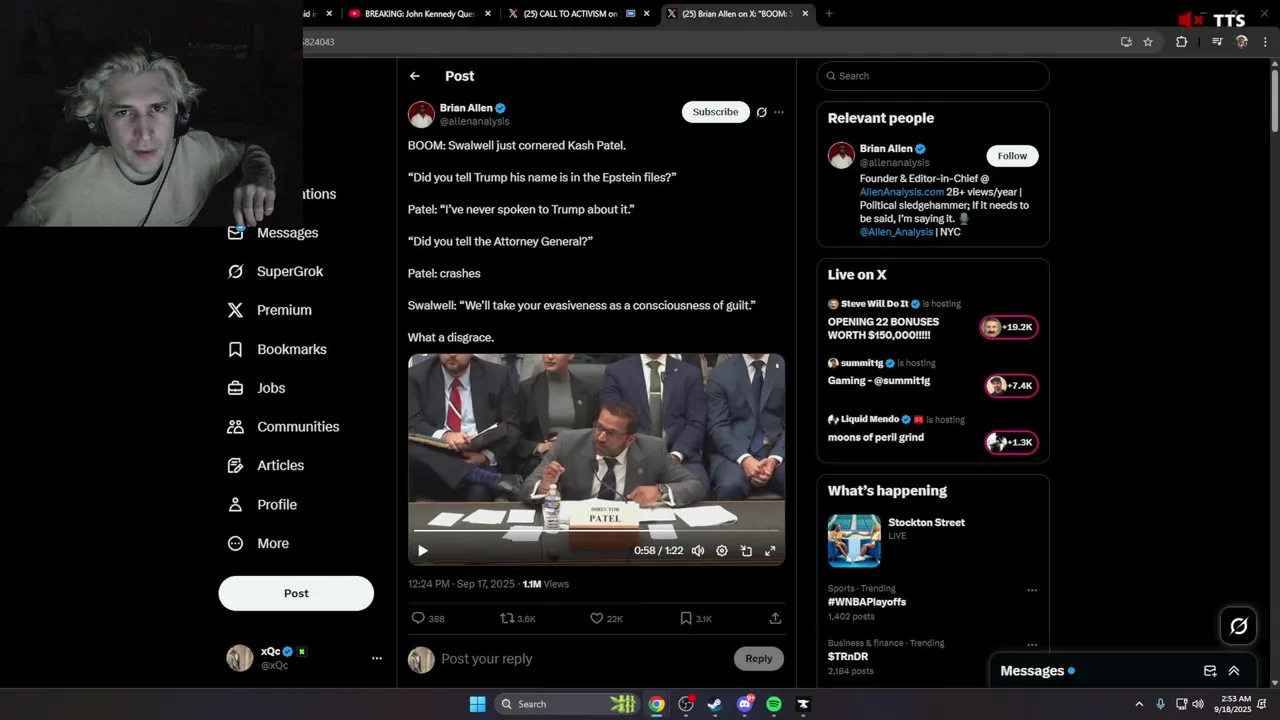The width and height of the screenshot is (1280, 720).
Task: Share the post via the upload icon
Action: click(x=775, y=619)
